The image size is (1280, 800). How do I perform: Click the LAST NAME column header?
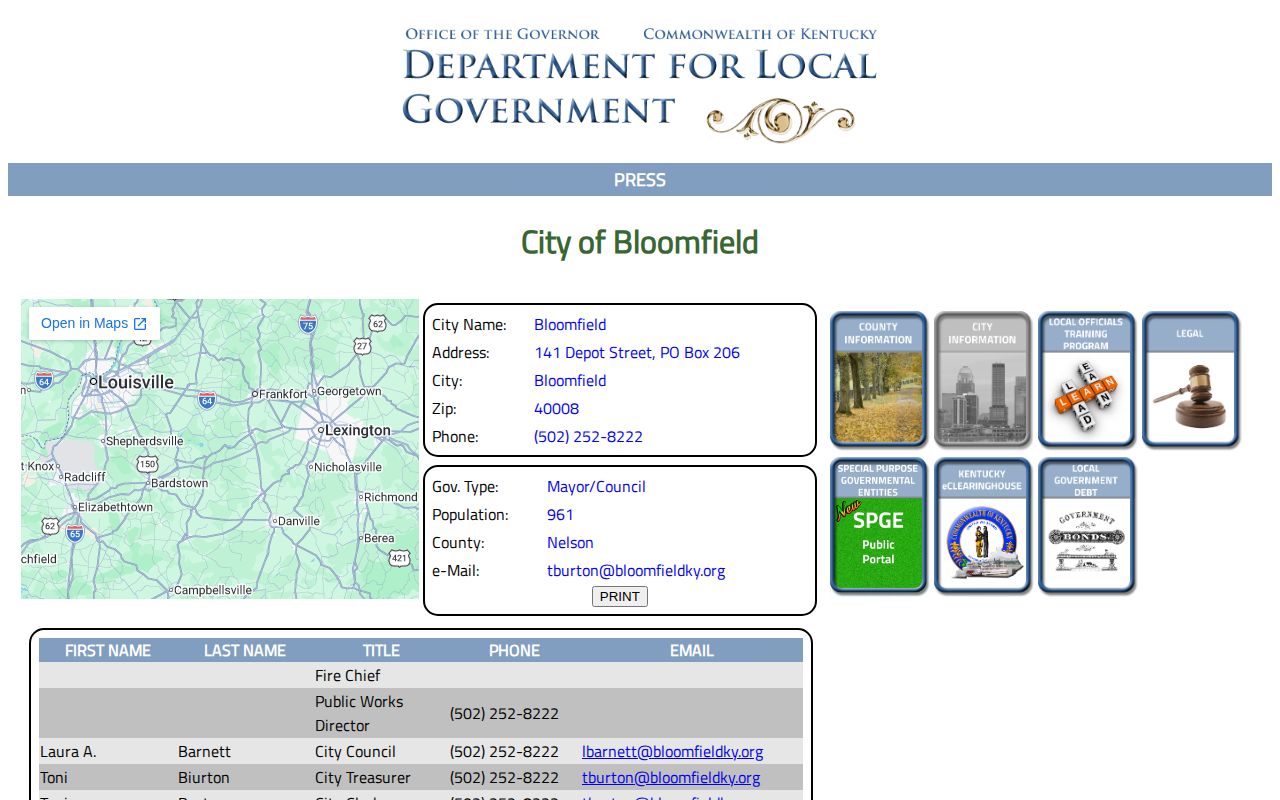coord(245,651)
